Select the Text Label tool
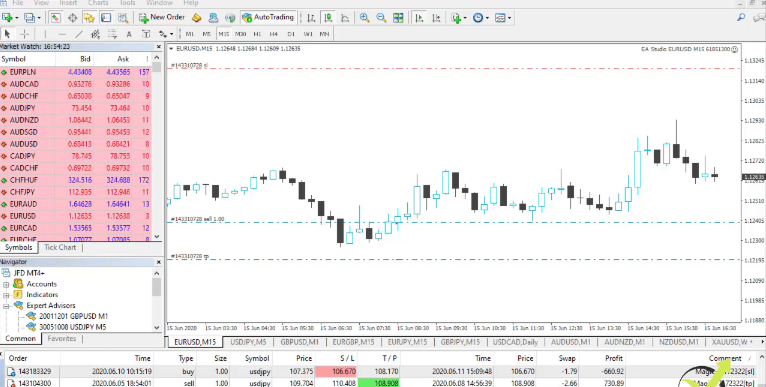766x387 pixels. 146,34
